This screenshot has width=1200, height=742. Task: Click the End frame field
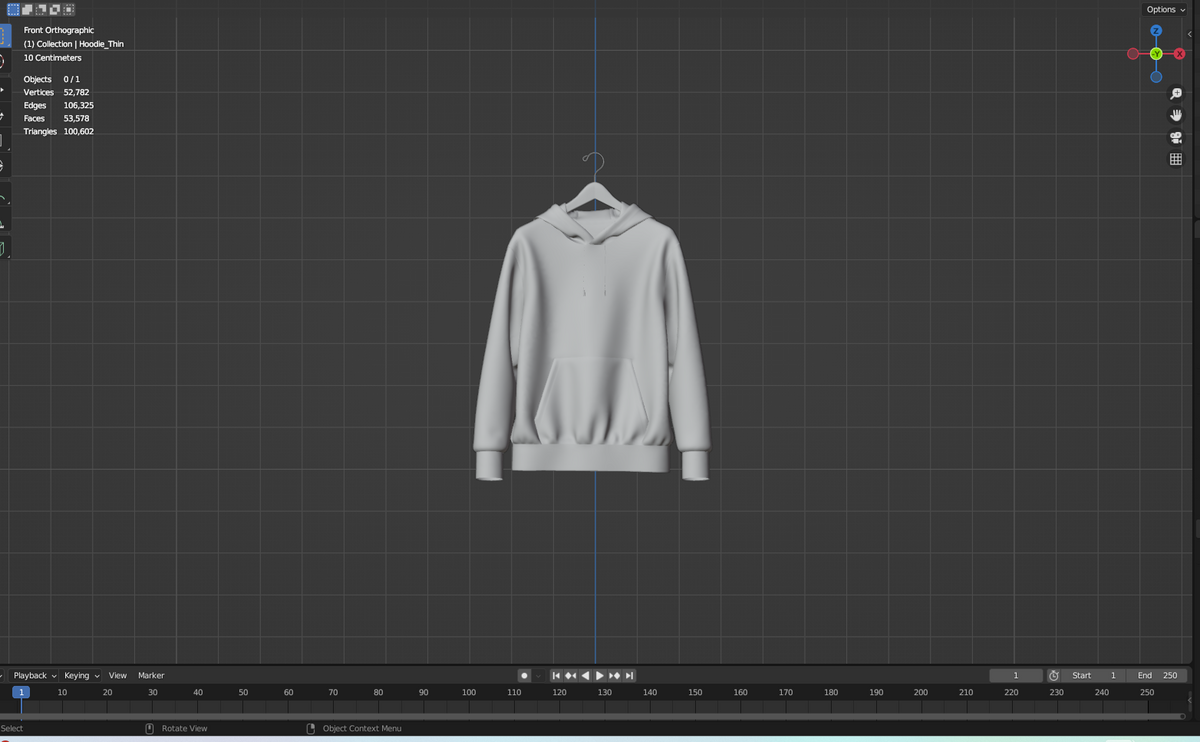click(x=1157, y=676)
